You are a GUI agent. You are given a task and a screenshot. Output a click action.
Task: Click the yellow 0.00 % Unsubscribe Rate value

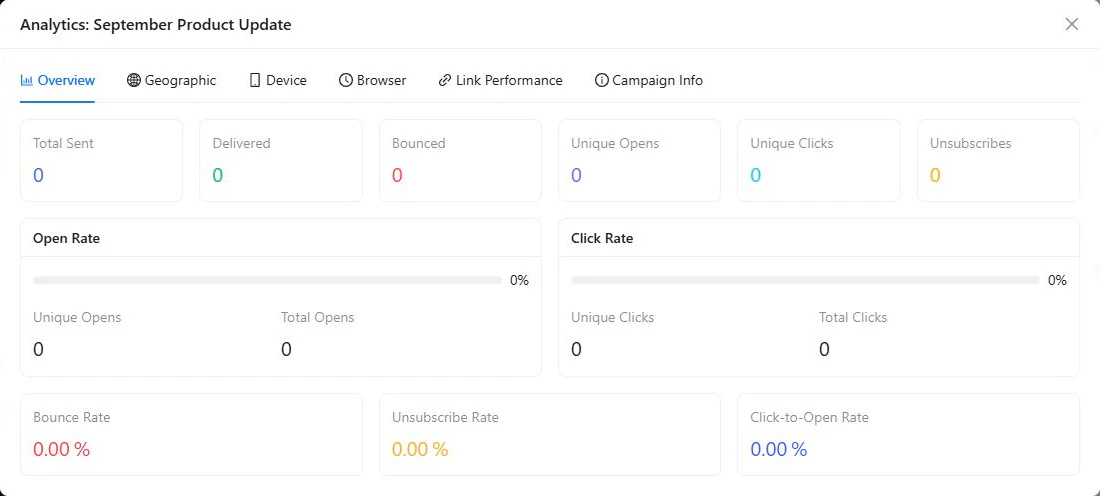(x=420, y=450)
